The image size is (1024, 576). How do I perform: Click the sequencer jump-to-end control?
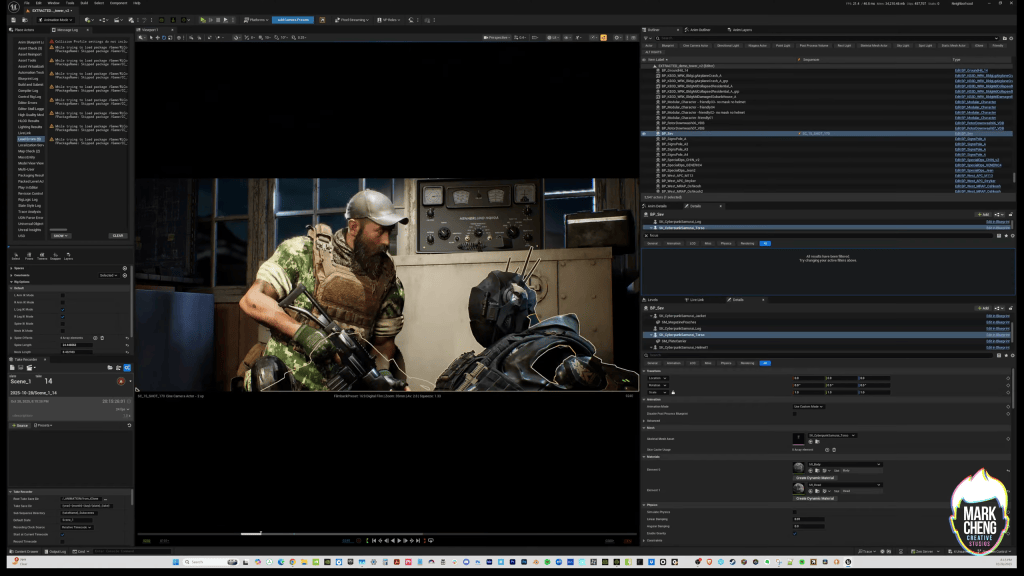(418, 541)
